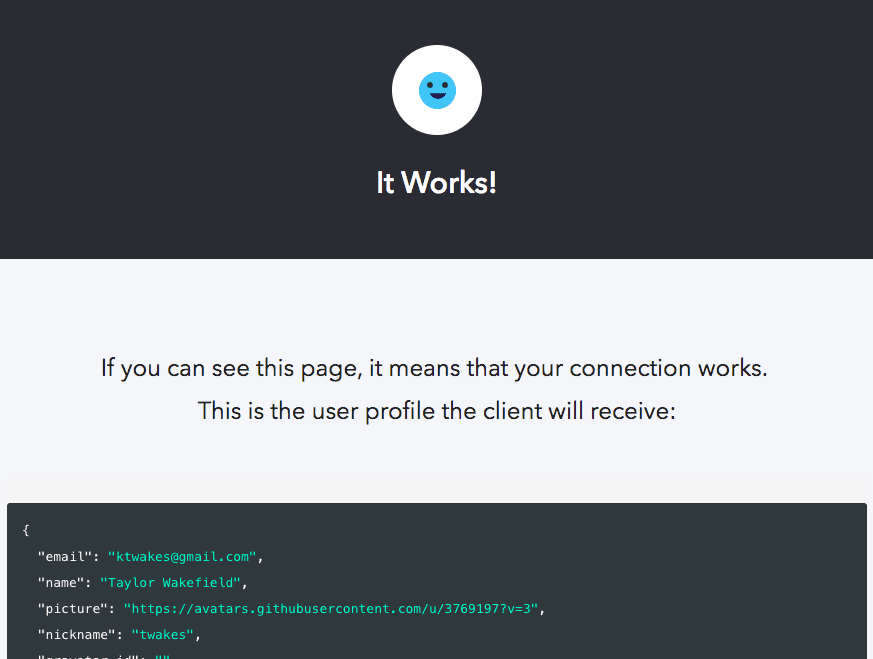Viewport: 873px width, 659px height.
Task: Click the "email" key in the JSON
Action: (x=62, y=556)
